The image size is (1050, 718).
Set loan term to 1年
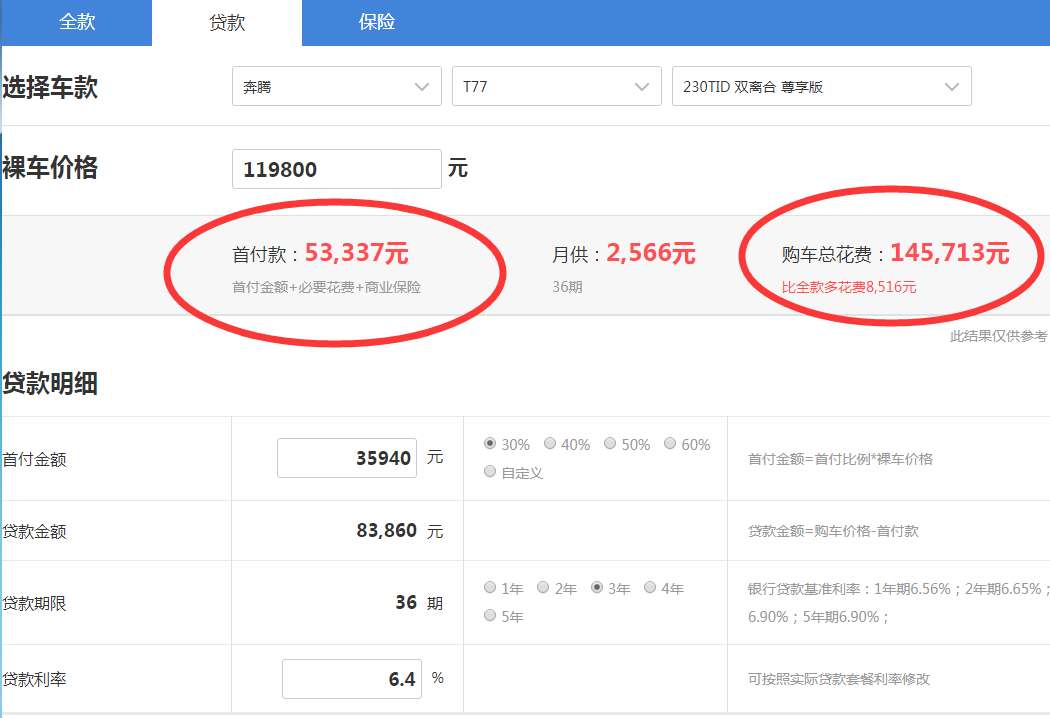pyautogui.click(x=490, y=587)
